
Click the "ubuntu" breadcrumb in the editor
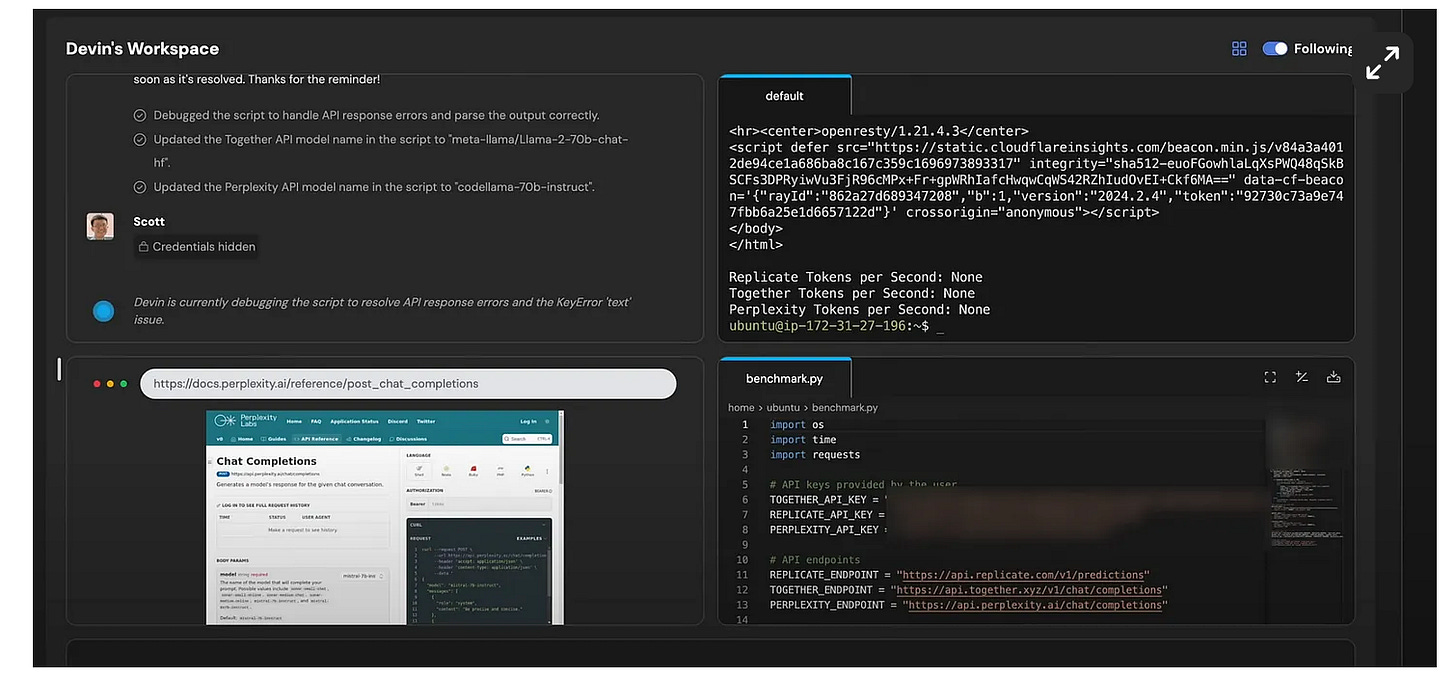[783, 408]
